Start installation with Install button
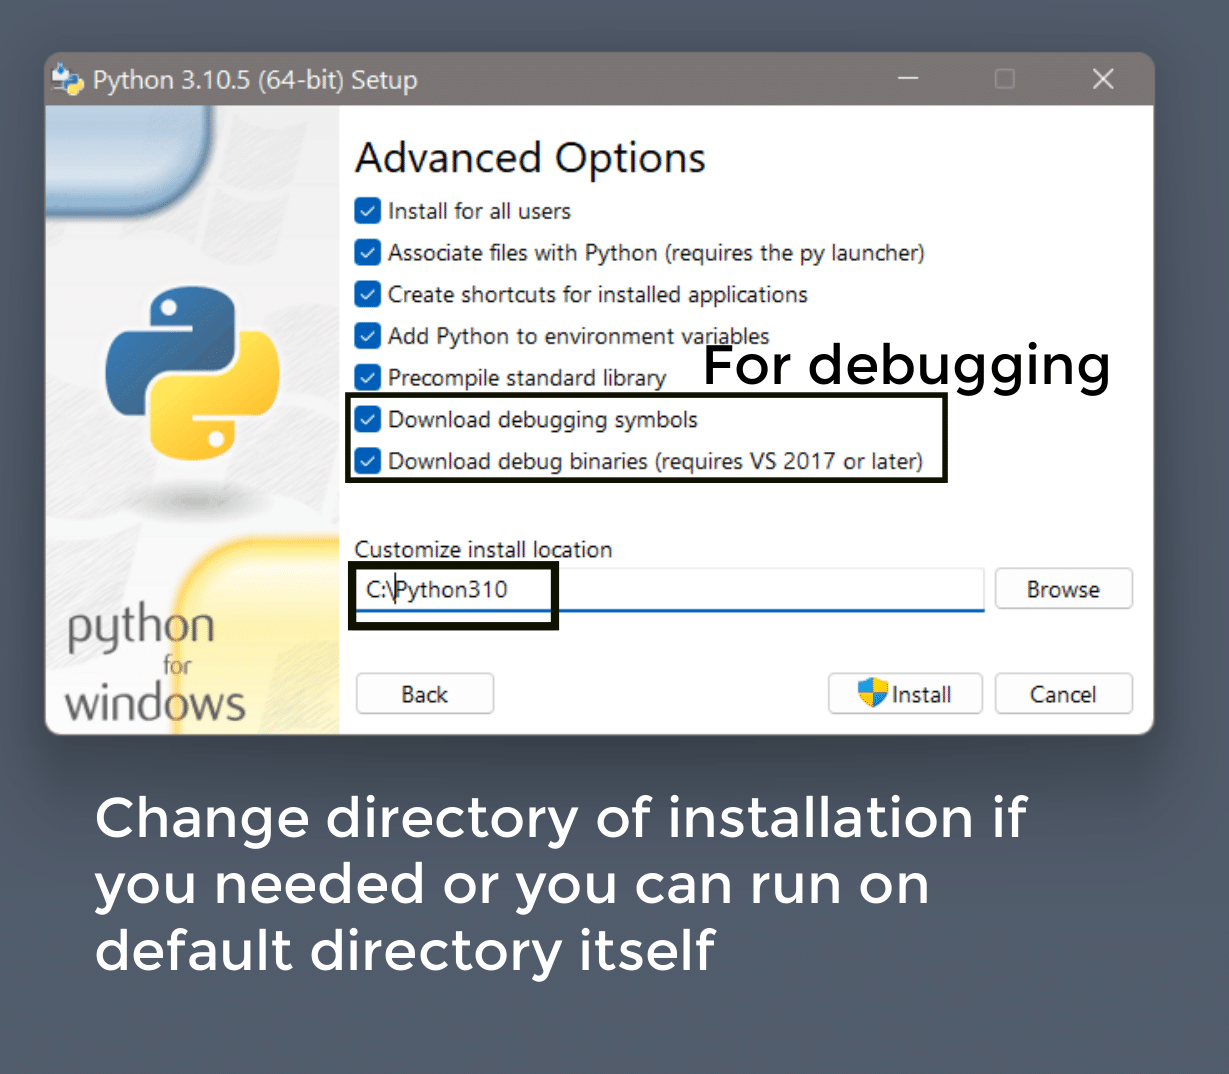The width and height of the screenshot is (1229, 1074). (x=905, y=694)
